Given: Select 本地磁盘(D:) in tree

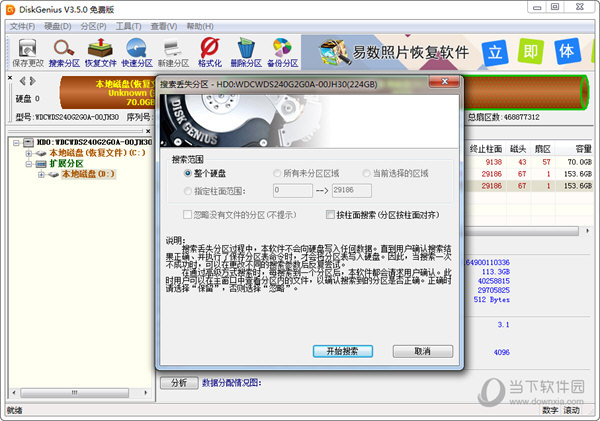Looking at the screenshot, I should 88,174.
